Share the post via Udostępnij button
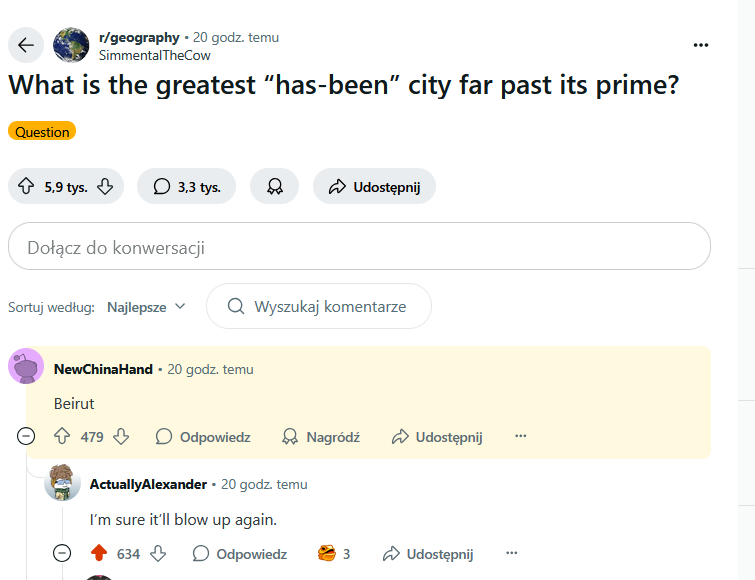The width and height of the screenshot is (755, 580). click(374, 186)
